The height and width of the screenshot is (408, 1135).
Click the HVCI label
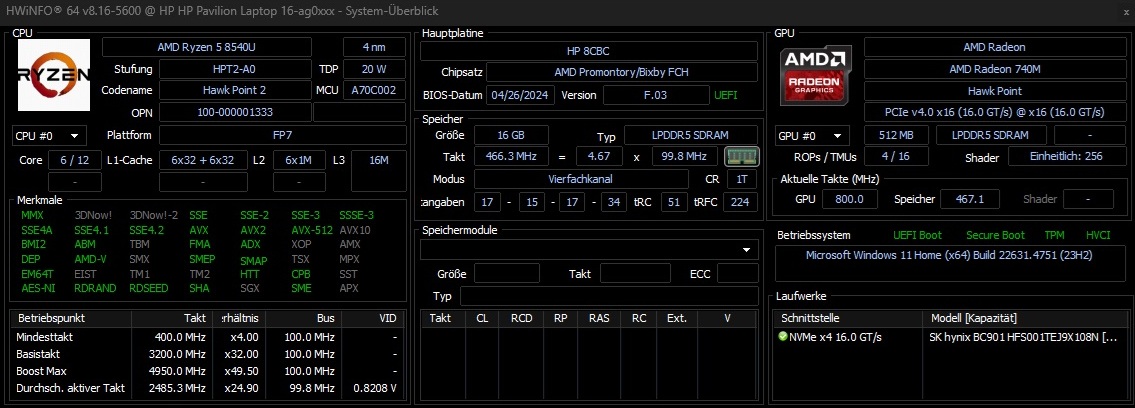(1097, 235)
